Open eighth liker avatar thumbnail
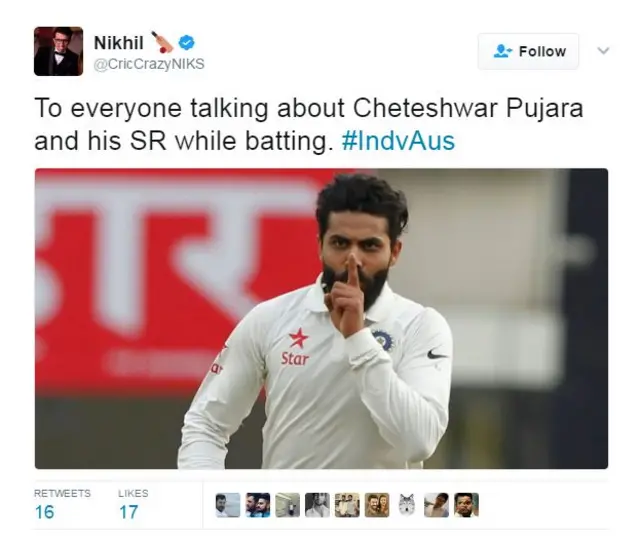The width and height of the screenshot is (640, 540). pos(437,505)
